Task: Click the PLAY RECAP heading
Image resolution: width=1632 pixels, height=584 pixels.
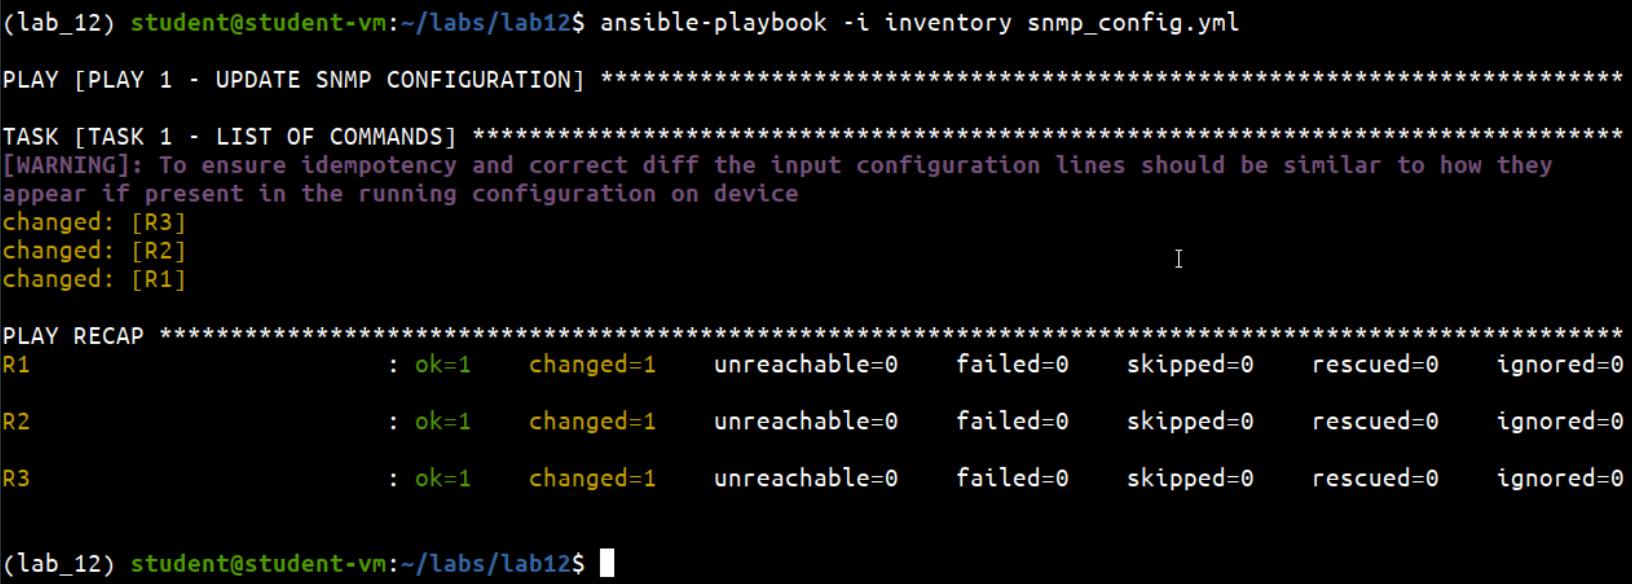Action: (73, 336)
